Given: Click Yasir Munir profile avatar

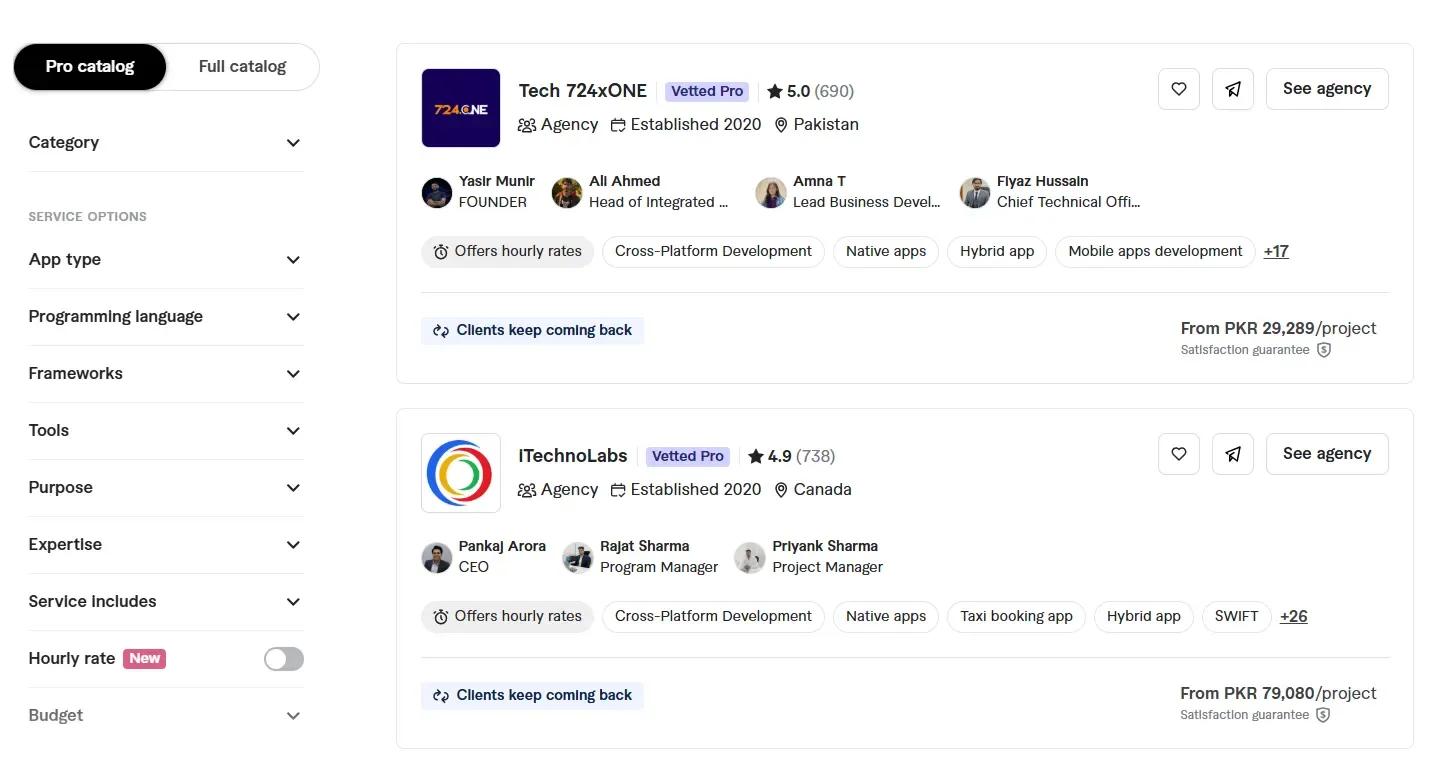Looking at the screenshot, I should point(437,192).
